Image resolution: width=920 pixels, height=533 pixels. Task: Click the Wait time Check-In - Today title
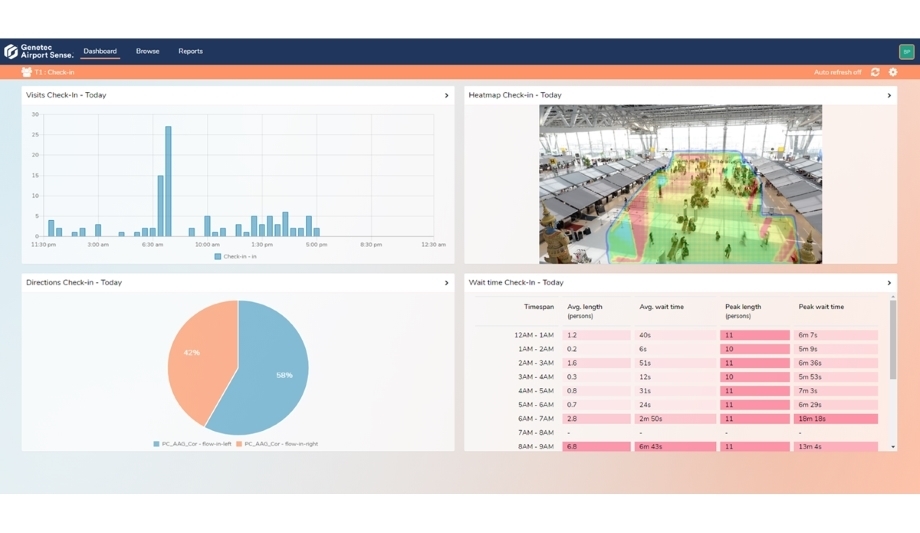pyautogui.click(x=516, y=282)
